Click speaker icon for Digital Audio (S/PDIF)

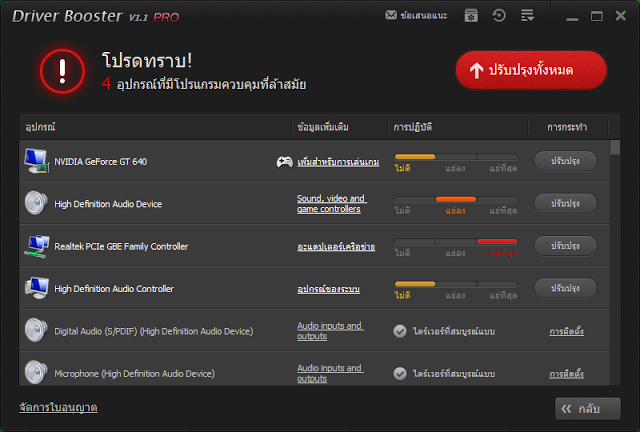tap(36, 330)
